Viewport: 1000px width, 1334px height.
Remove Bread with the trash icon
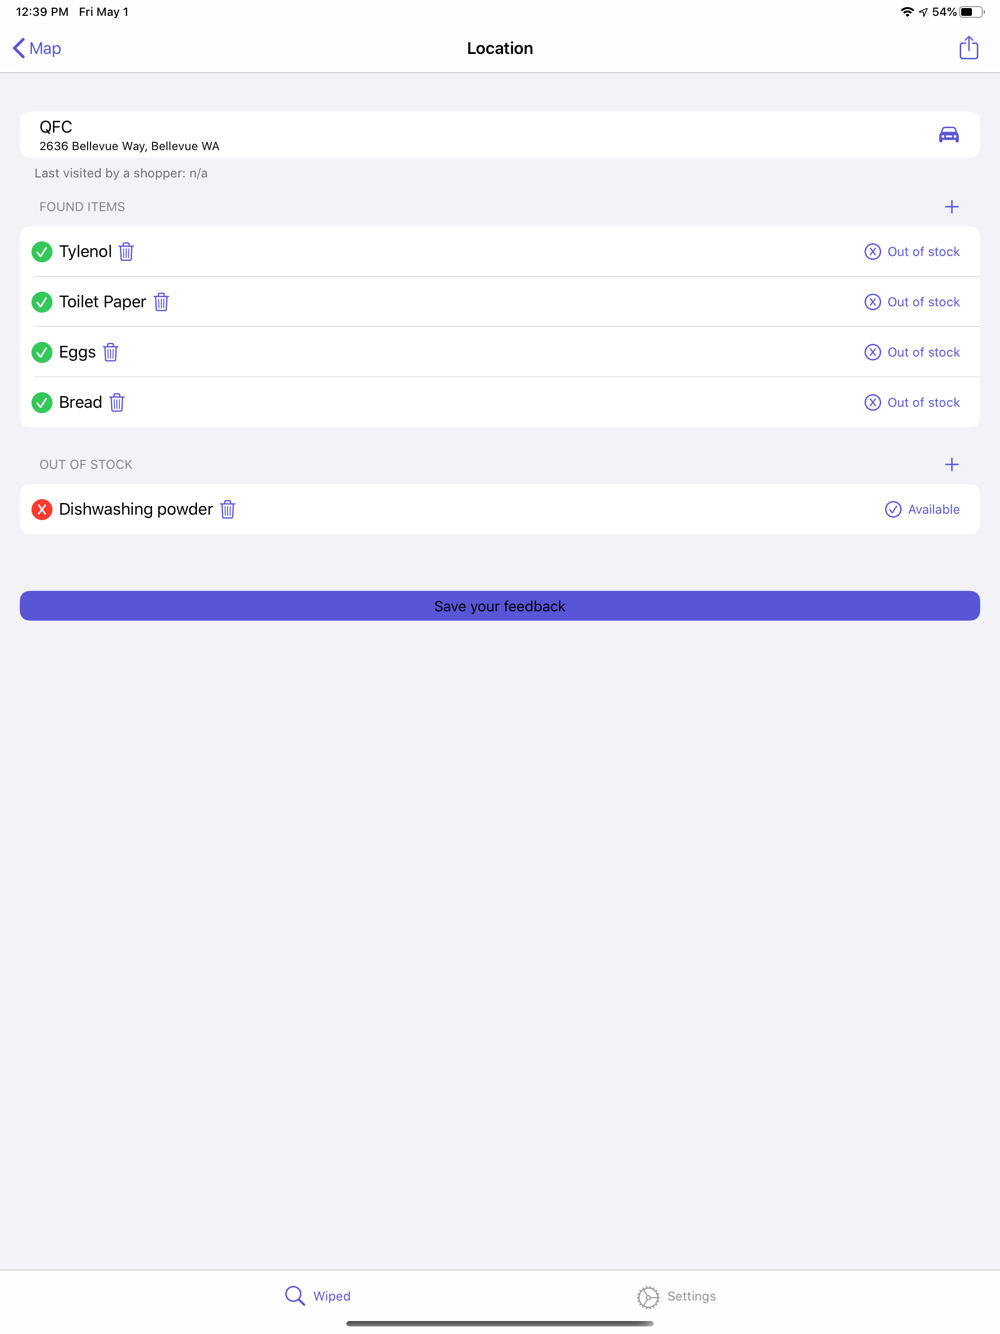click(117, 403)
